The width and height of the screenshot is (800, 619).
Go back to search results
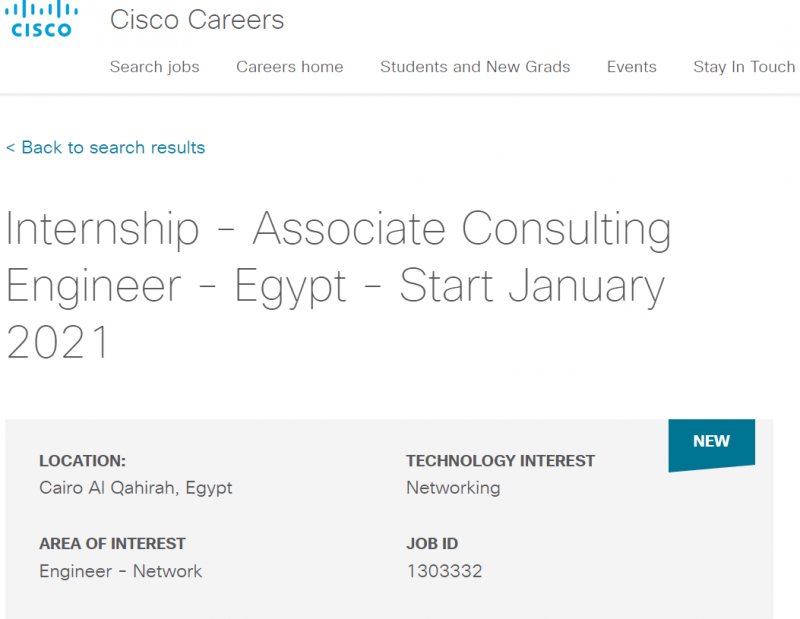click(x=104, y=147)
